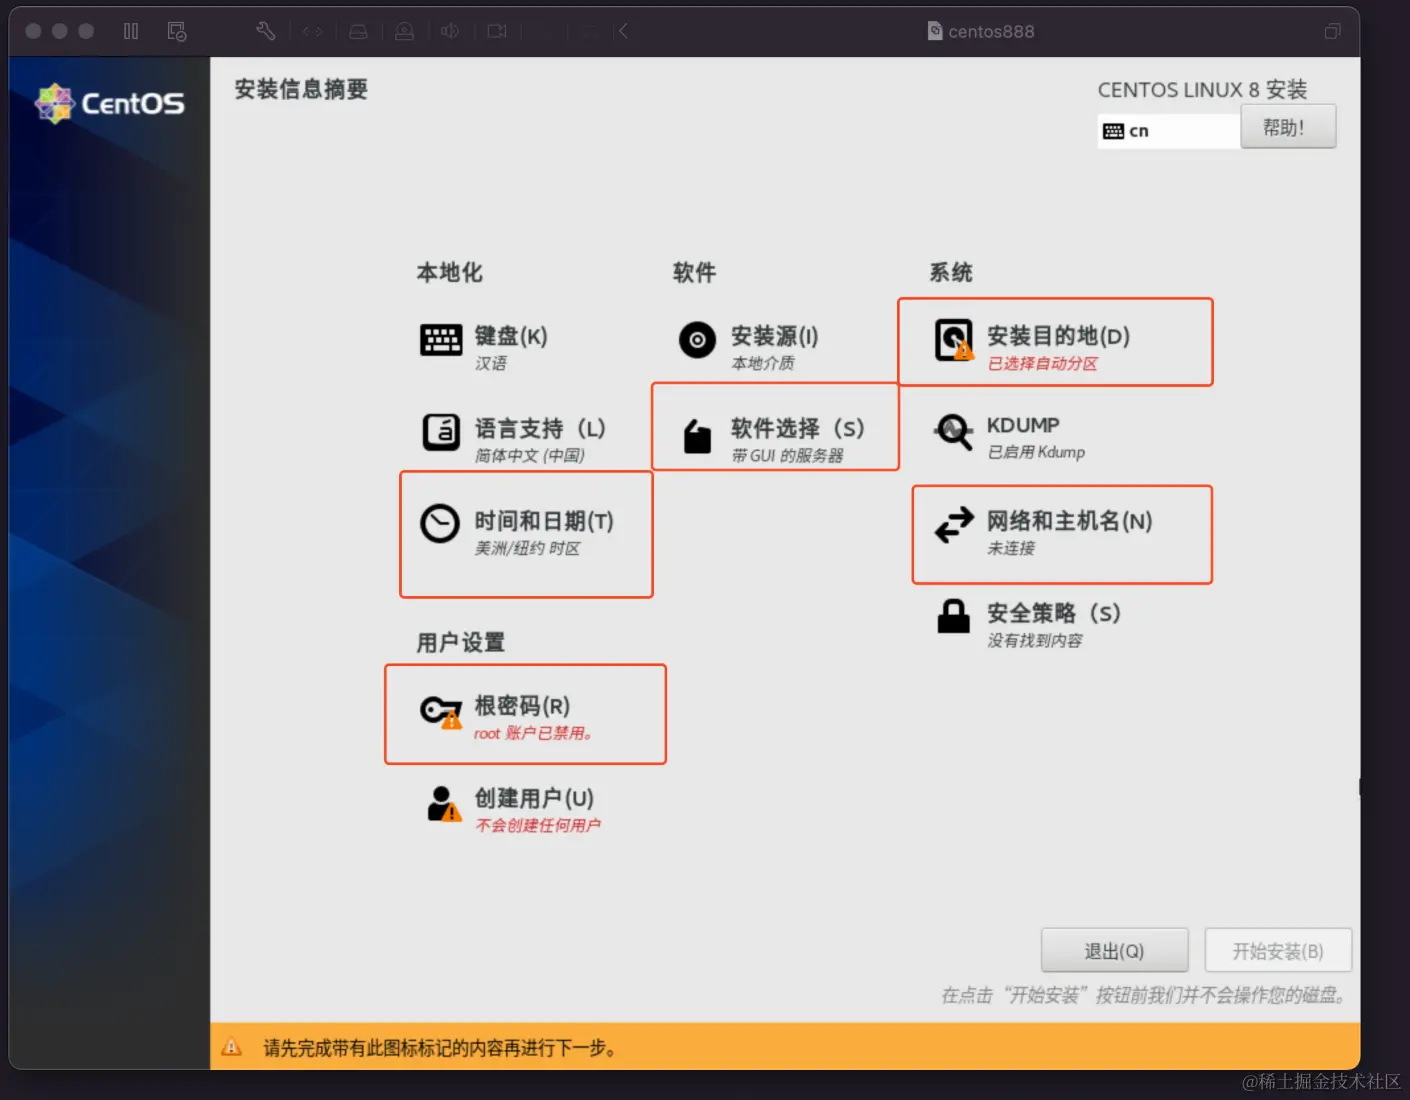Image resolution: width=1410 pixels, height=1100 pixels.
Task: Click the 帮助! help button
Action: pos(1288,127)
